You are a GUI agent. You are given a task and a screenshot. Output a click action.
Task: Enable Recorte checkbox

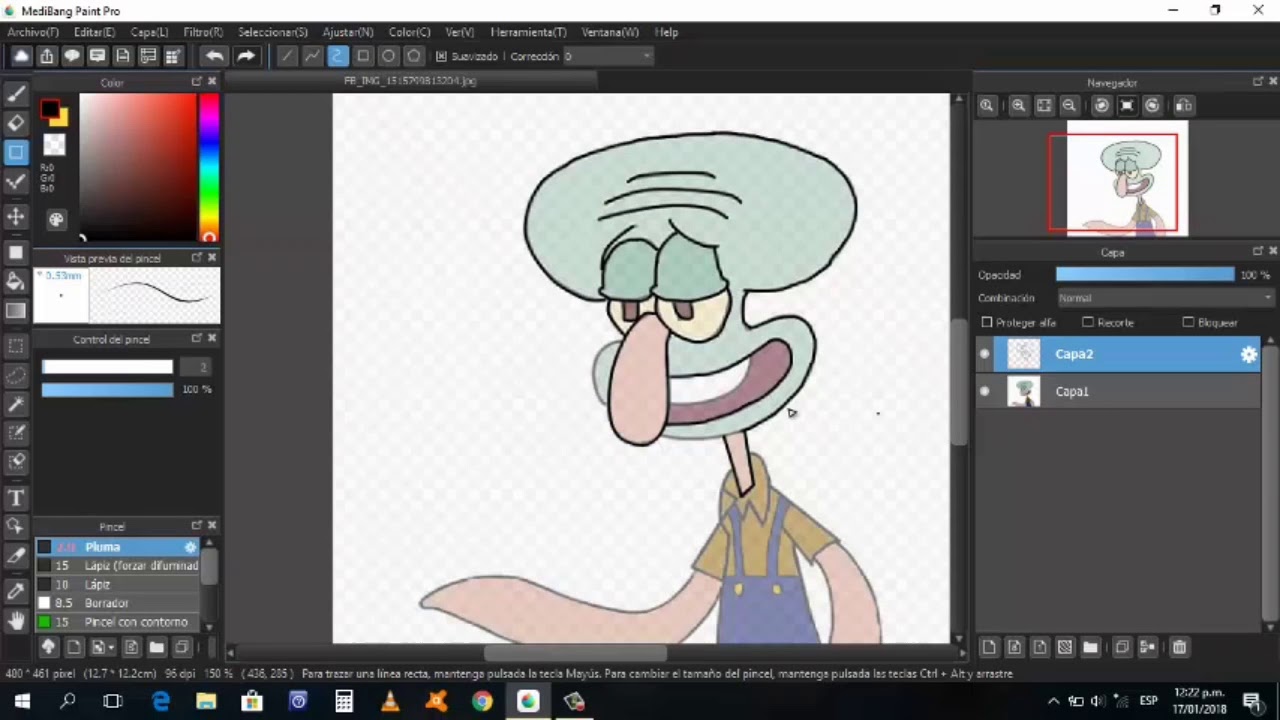[1088, 322]
